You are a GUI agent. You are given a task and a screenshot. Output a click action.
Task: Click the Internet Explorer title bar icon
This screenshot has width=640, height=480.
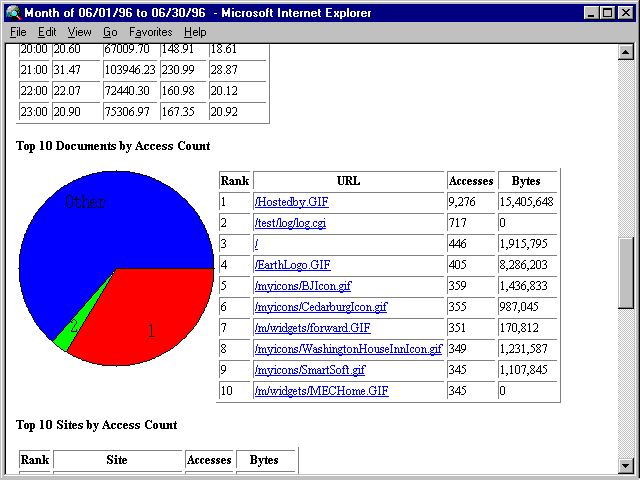click(13, 13)
